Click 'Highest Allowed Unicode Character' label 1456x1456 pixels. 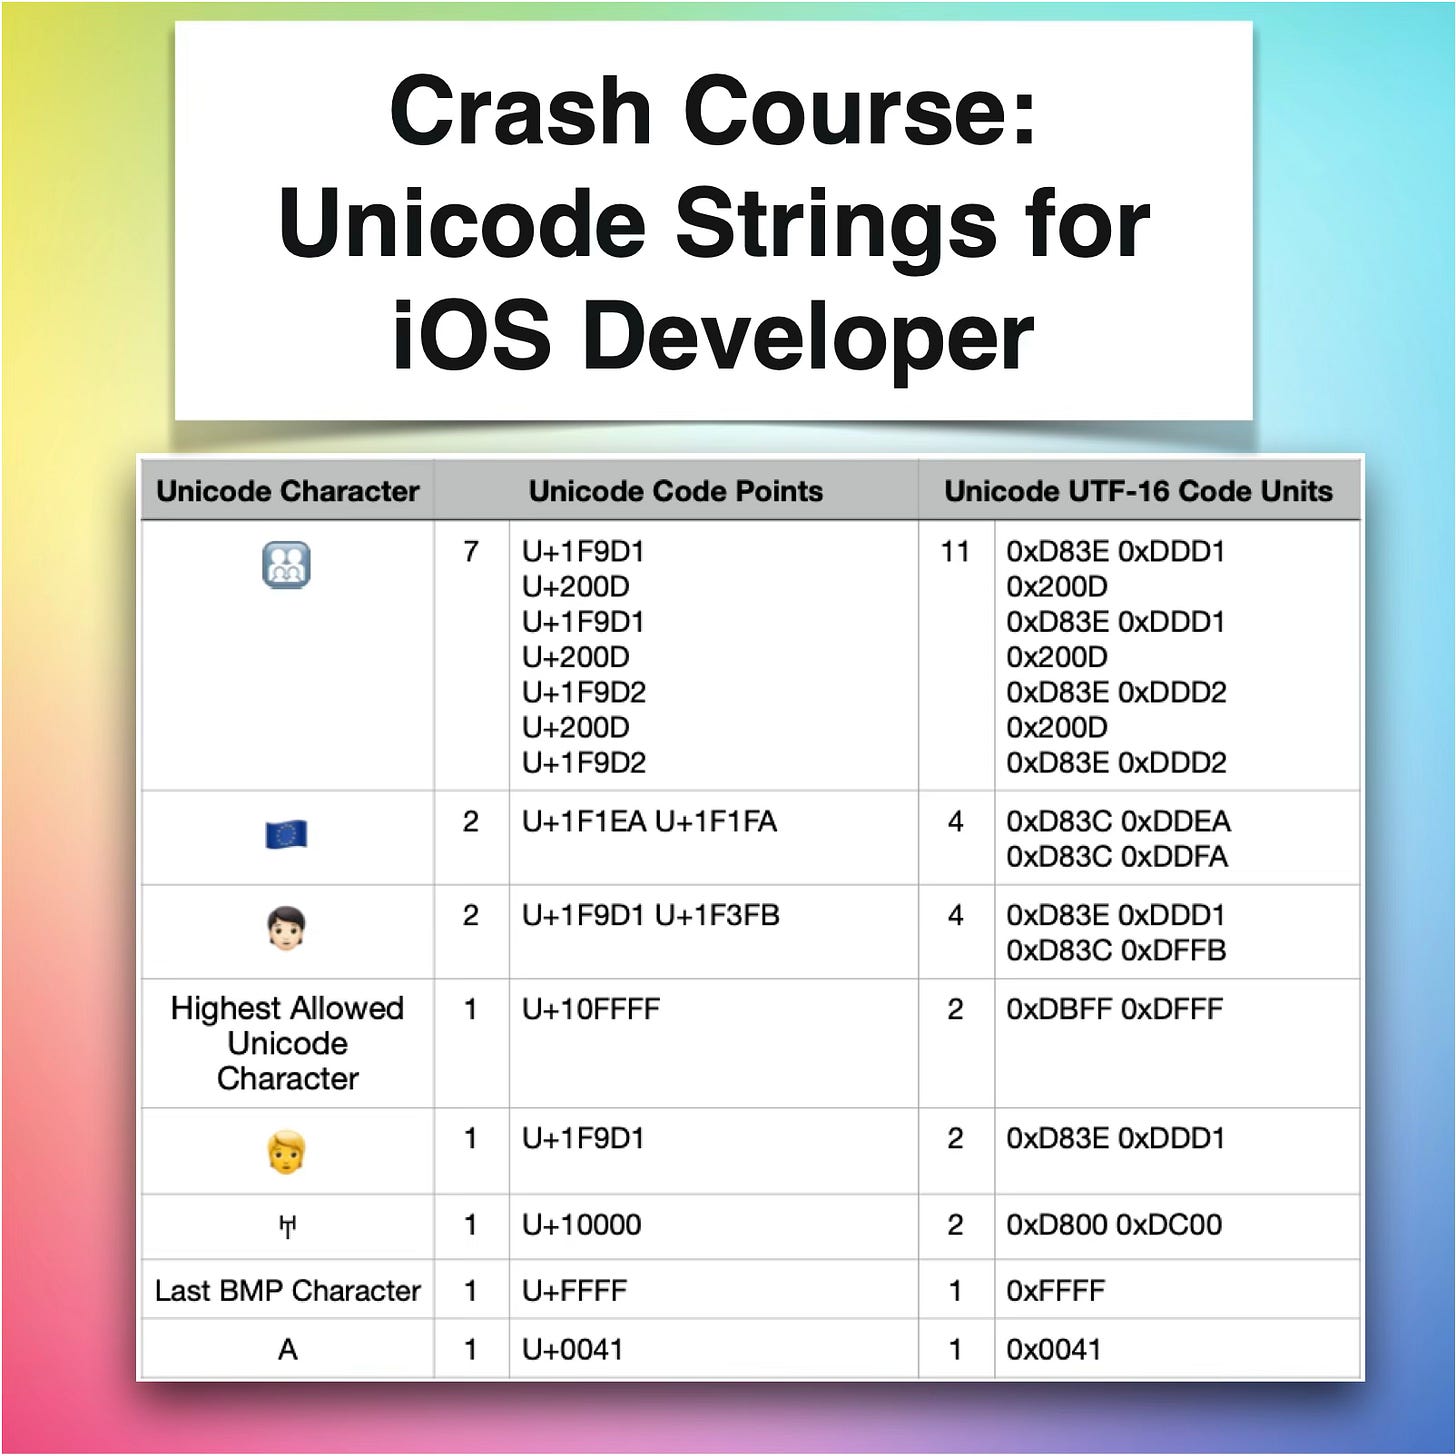(x=287, y=1043)
